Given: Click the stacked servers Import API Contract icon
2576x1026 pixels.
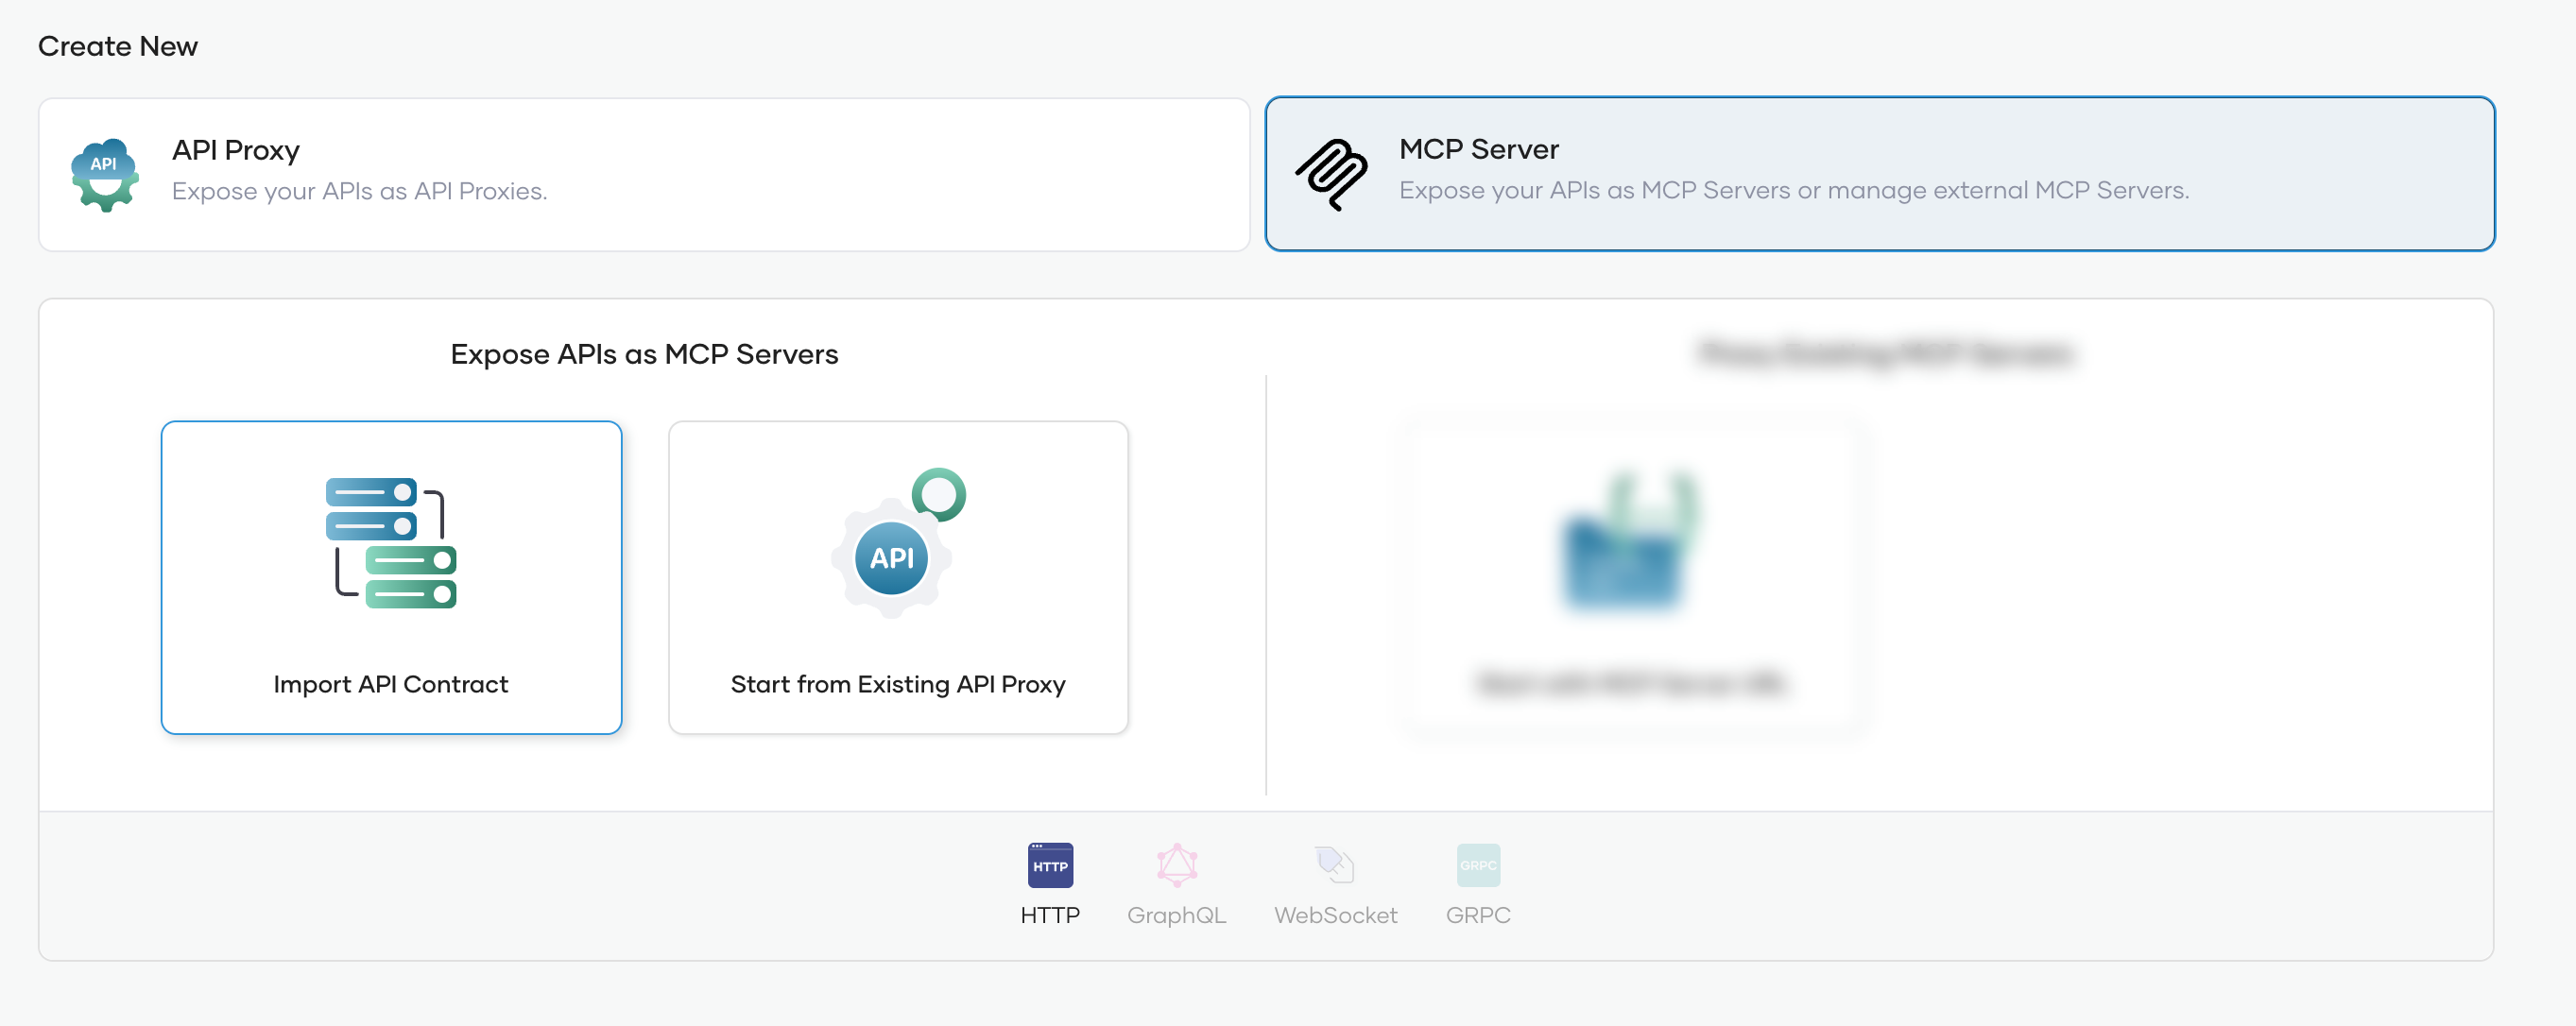Looking at the screenshot, I should pos(391,543).
